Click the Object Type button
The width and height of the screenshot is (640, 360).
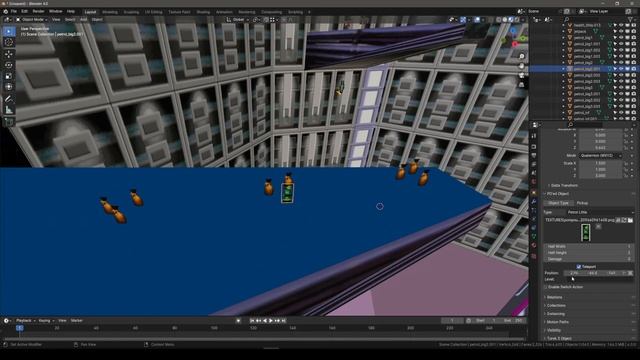tap(558, 203)
